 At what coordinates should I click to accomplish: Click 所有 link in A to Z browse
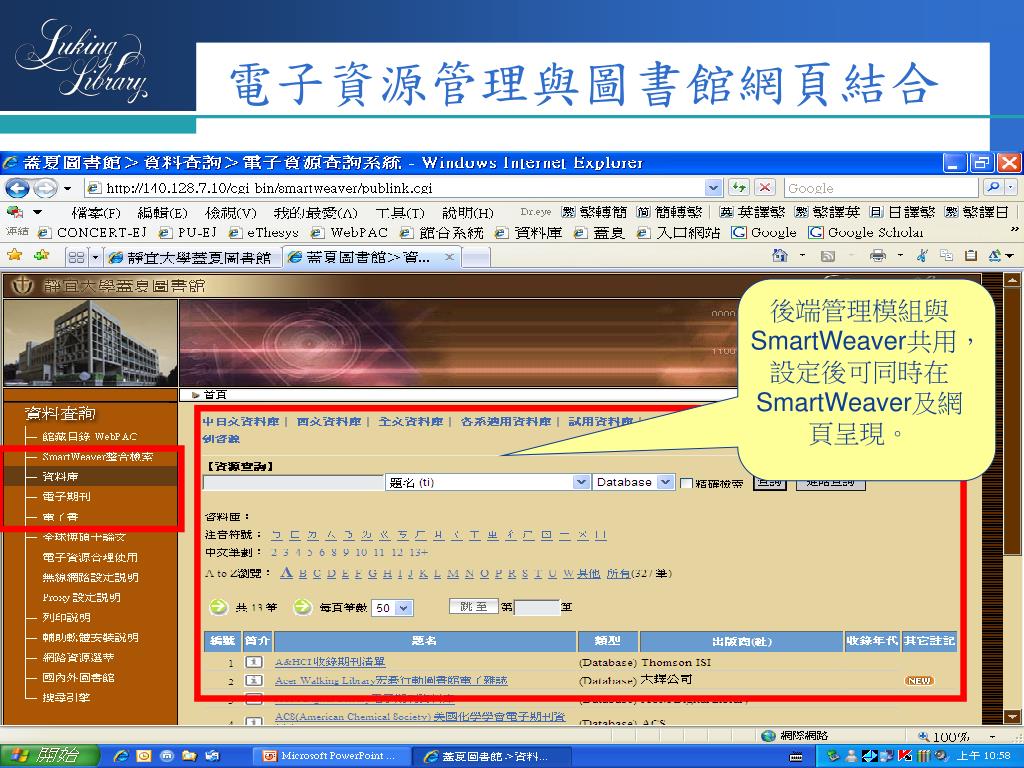coord(618,573)
